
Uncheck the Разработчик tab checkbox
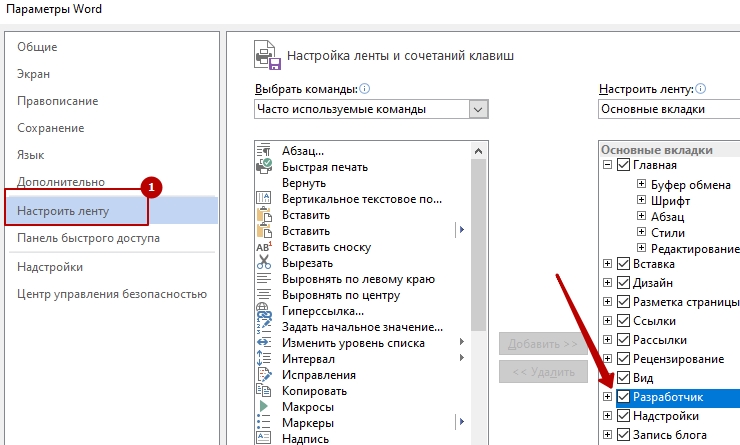coord(624,397)
